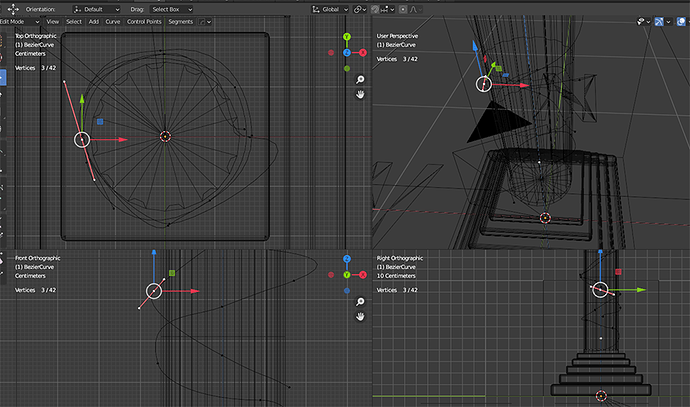The width and height of the screenshot is (690, 407).
Task: Select the lower Bezier handle point in Top view
Action: [x=94, y=180]
